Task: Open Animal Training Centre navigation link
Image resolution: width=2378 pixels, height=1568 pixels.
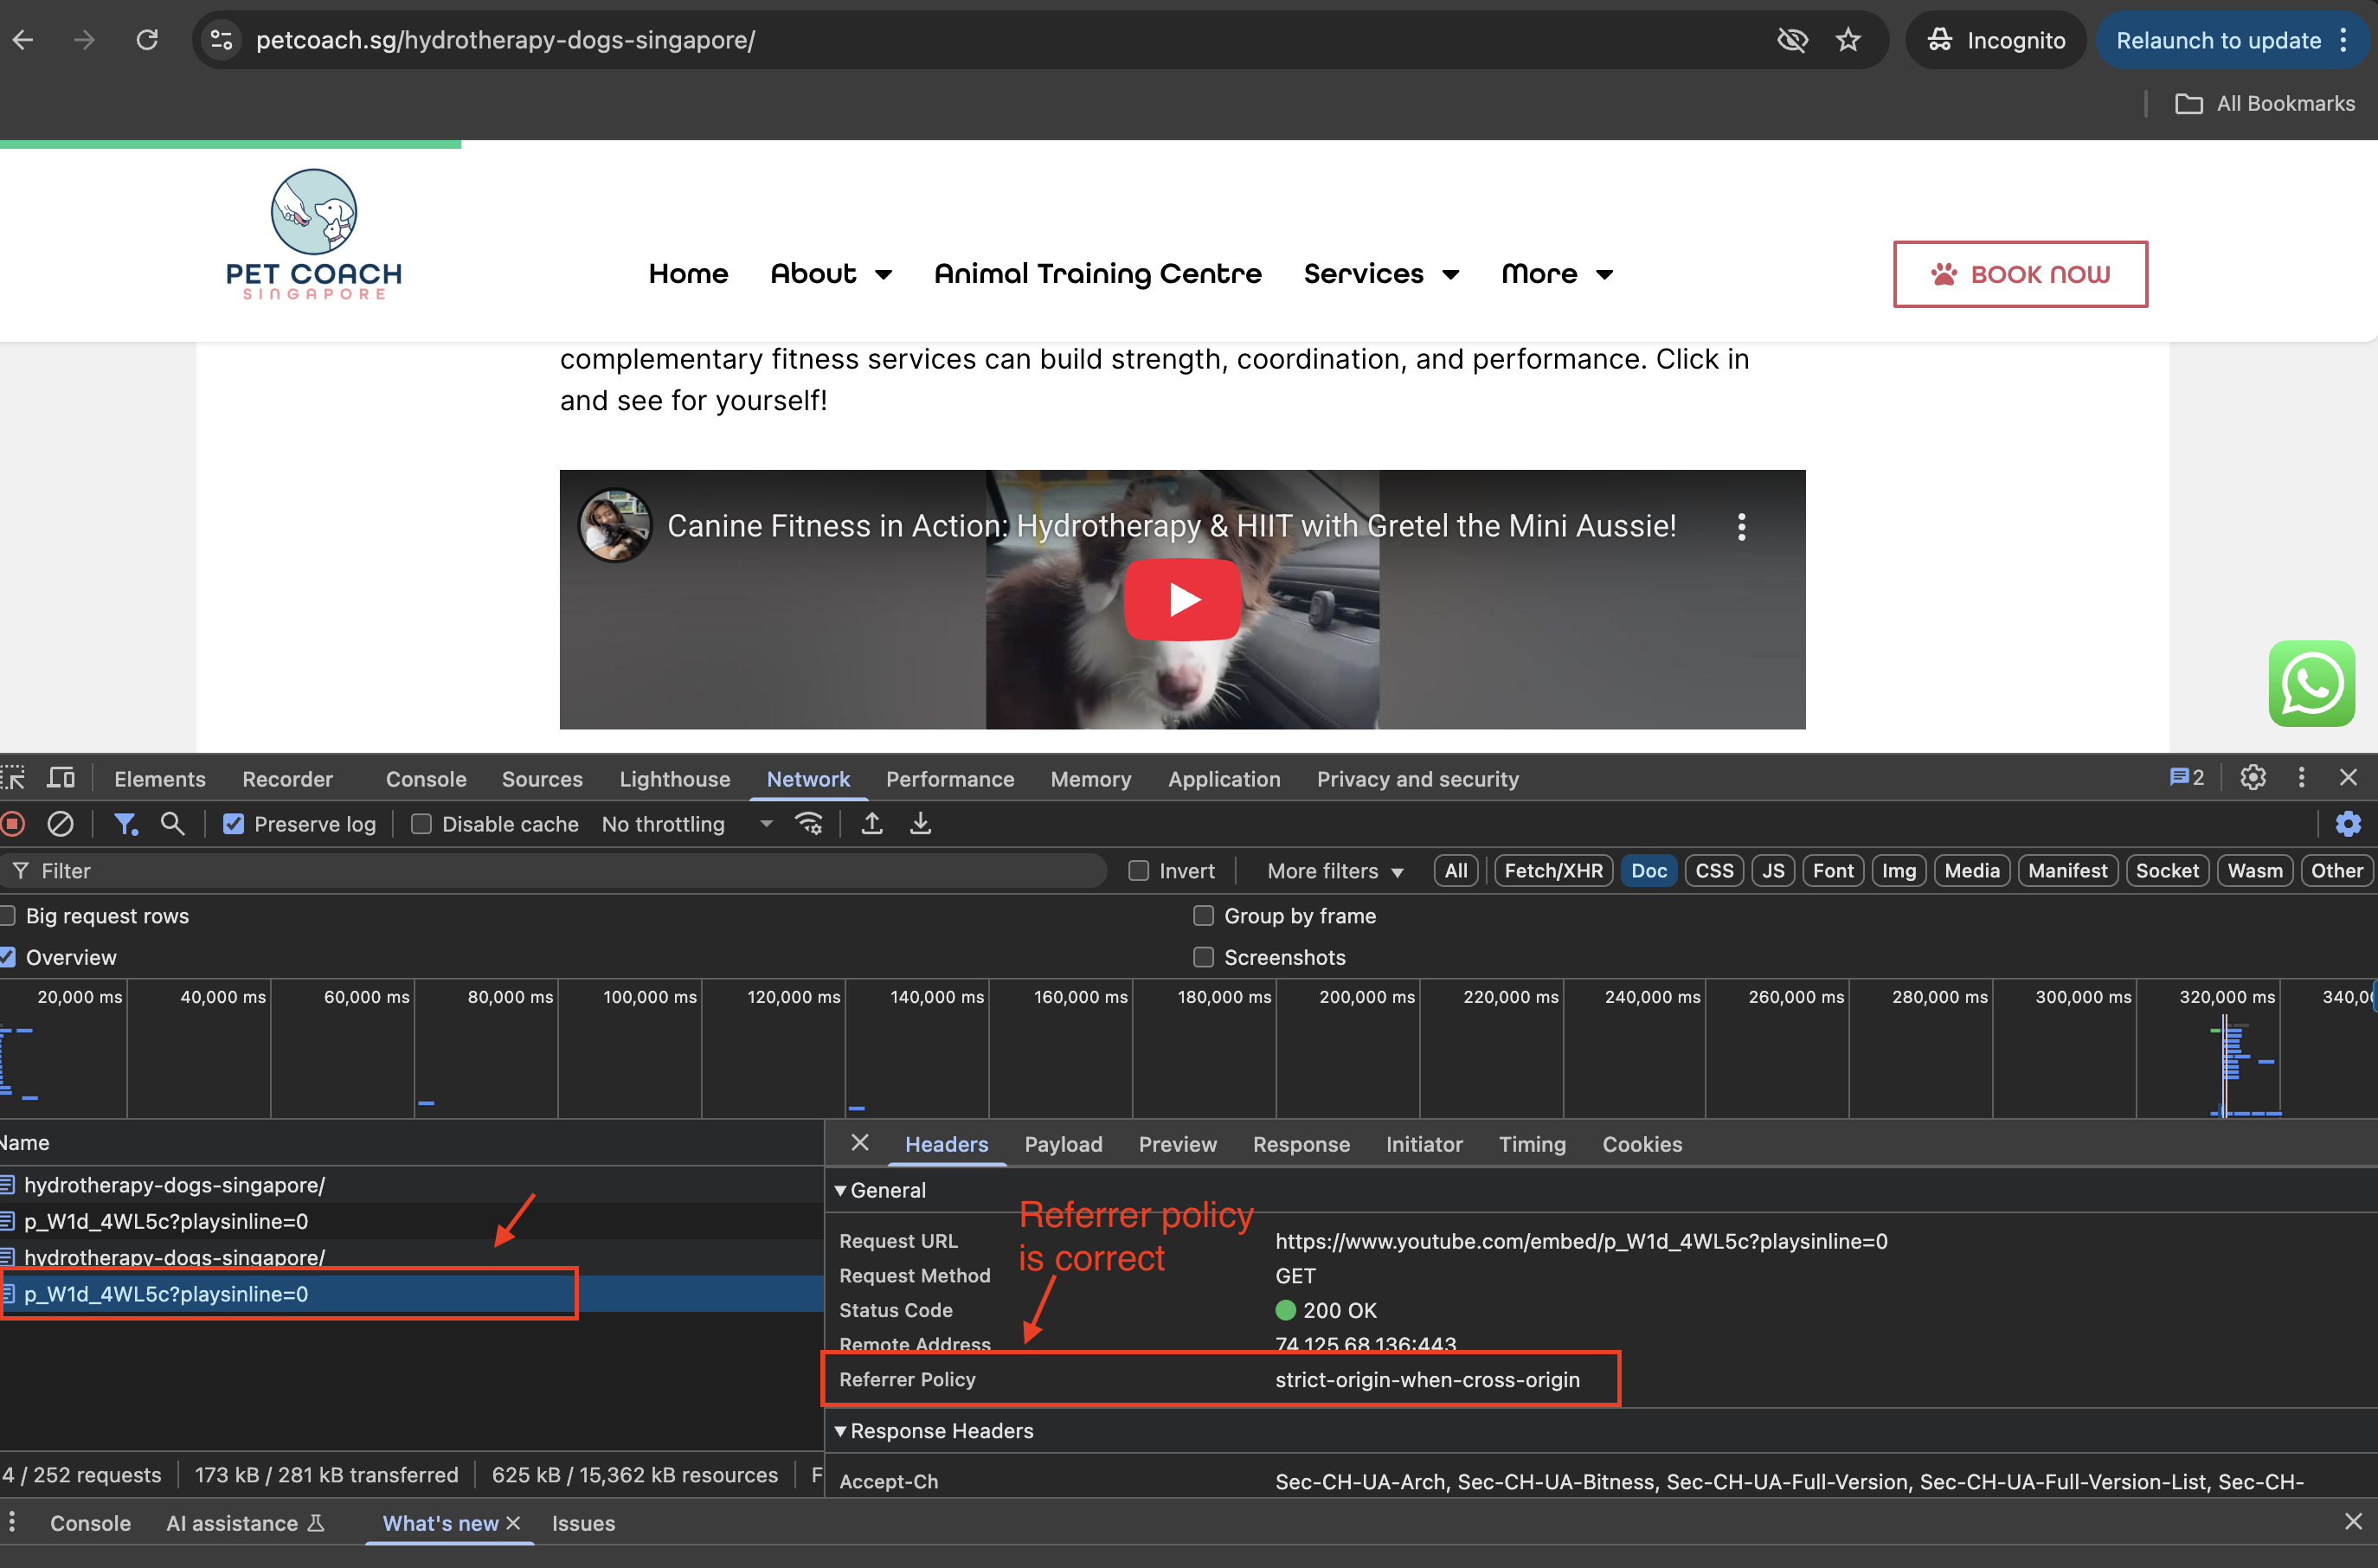Action: 1096,273
